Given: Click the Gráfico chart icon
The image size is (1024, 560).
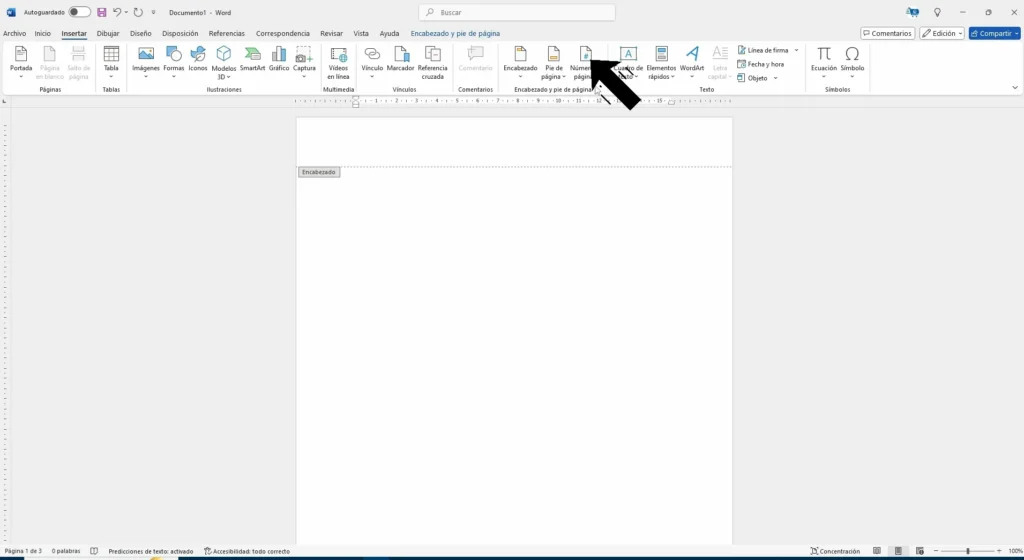Looking at the screenshot, I should click(279, 54).
